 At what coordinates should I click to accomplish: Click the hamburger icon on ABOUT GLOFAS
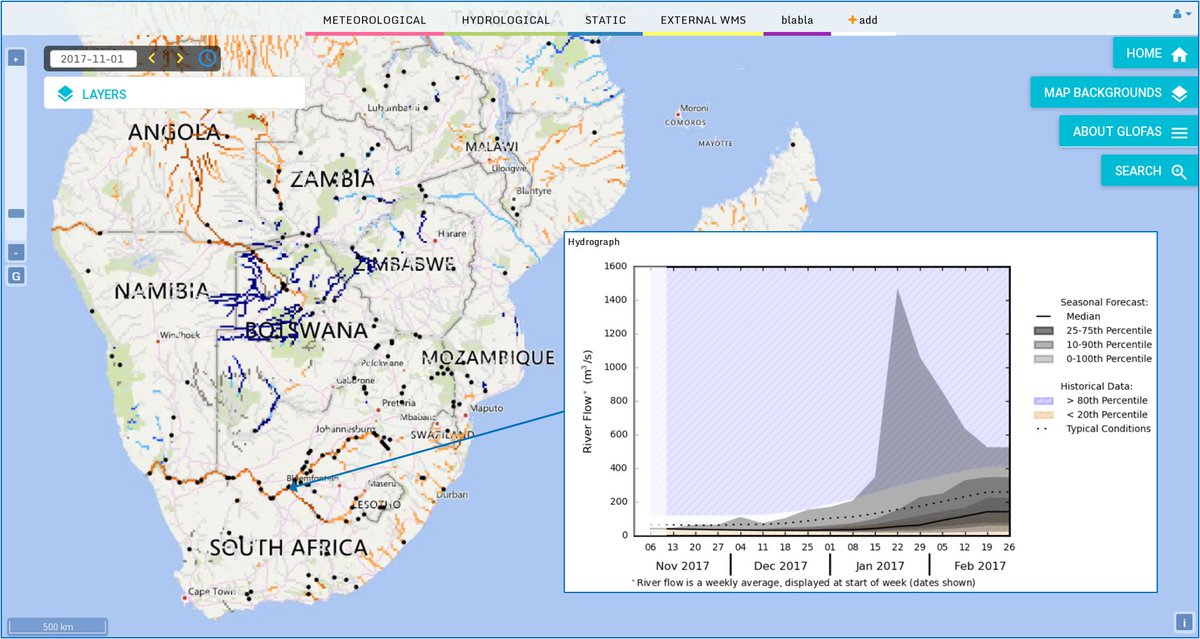1178,132
